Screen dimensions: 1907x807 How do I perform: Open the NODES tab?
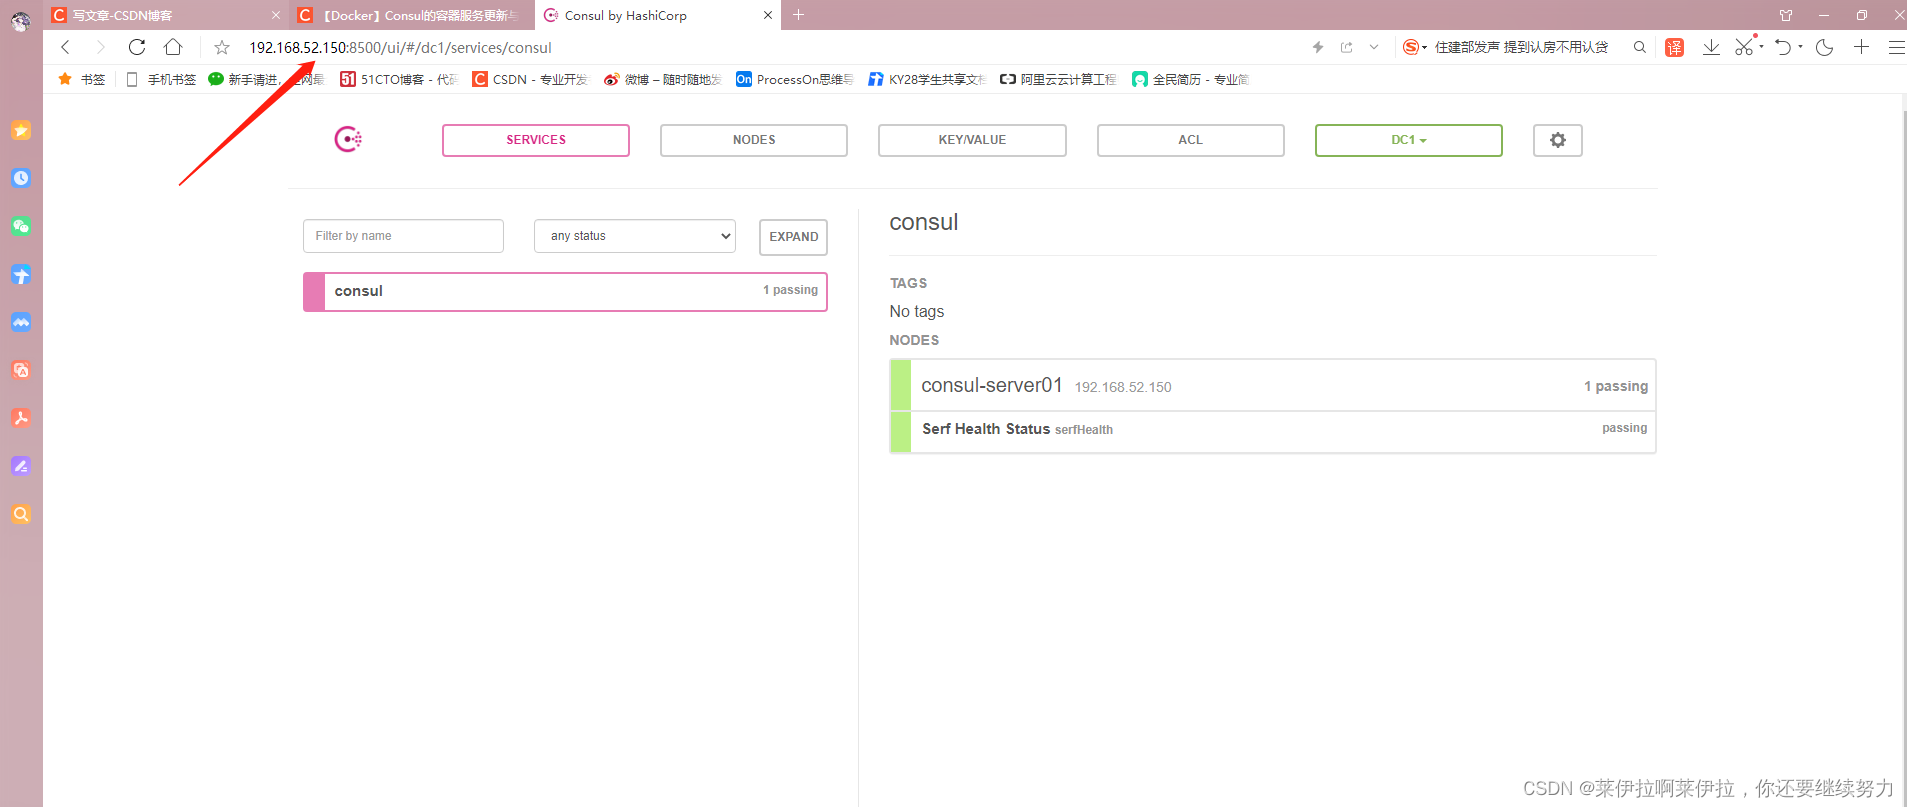tap(754, 140)
